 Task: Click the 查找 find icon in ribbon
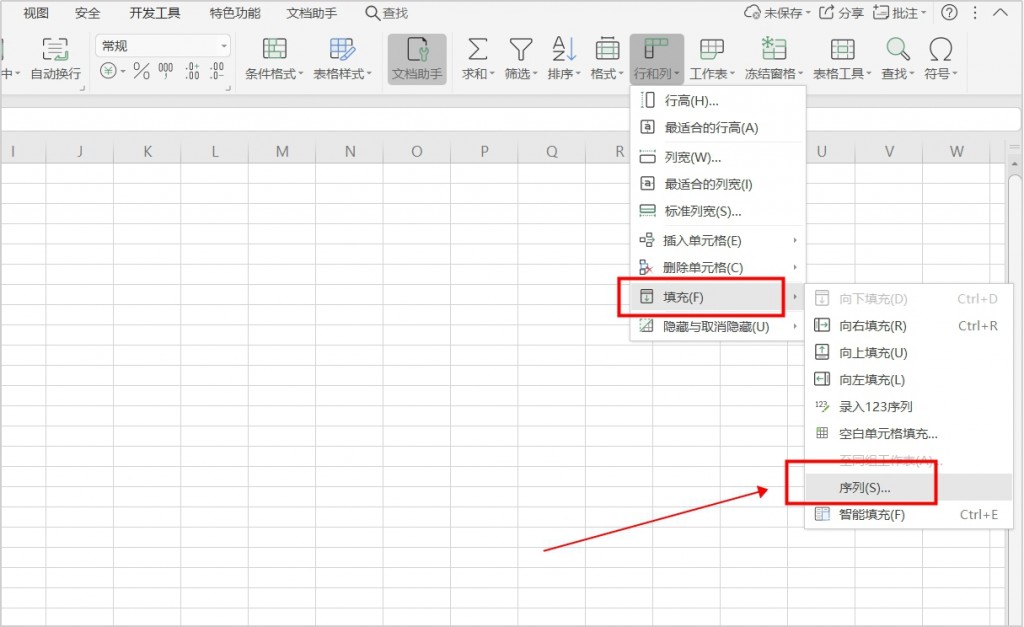click(x=898, y=49)
